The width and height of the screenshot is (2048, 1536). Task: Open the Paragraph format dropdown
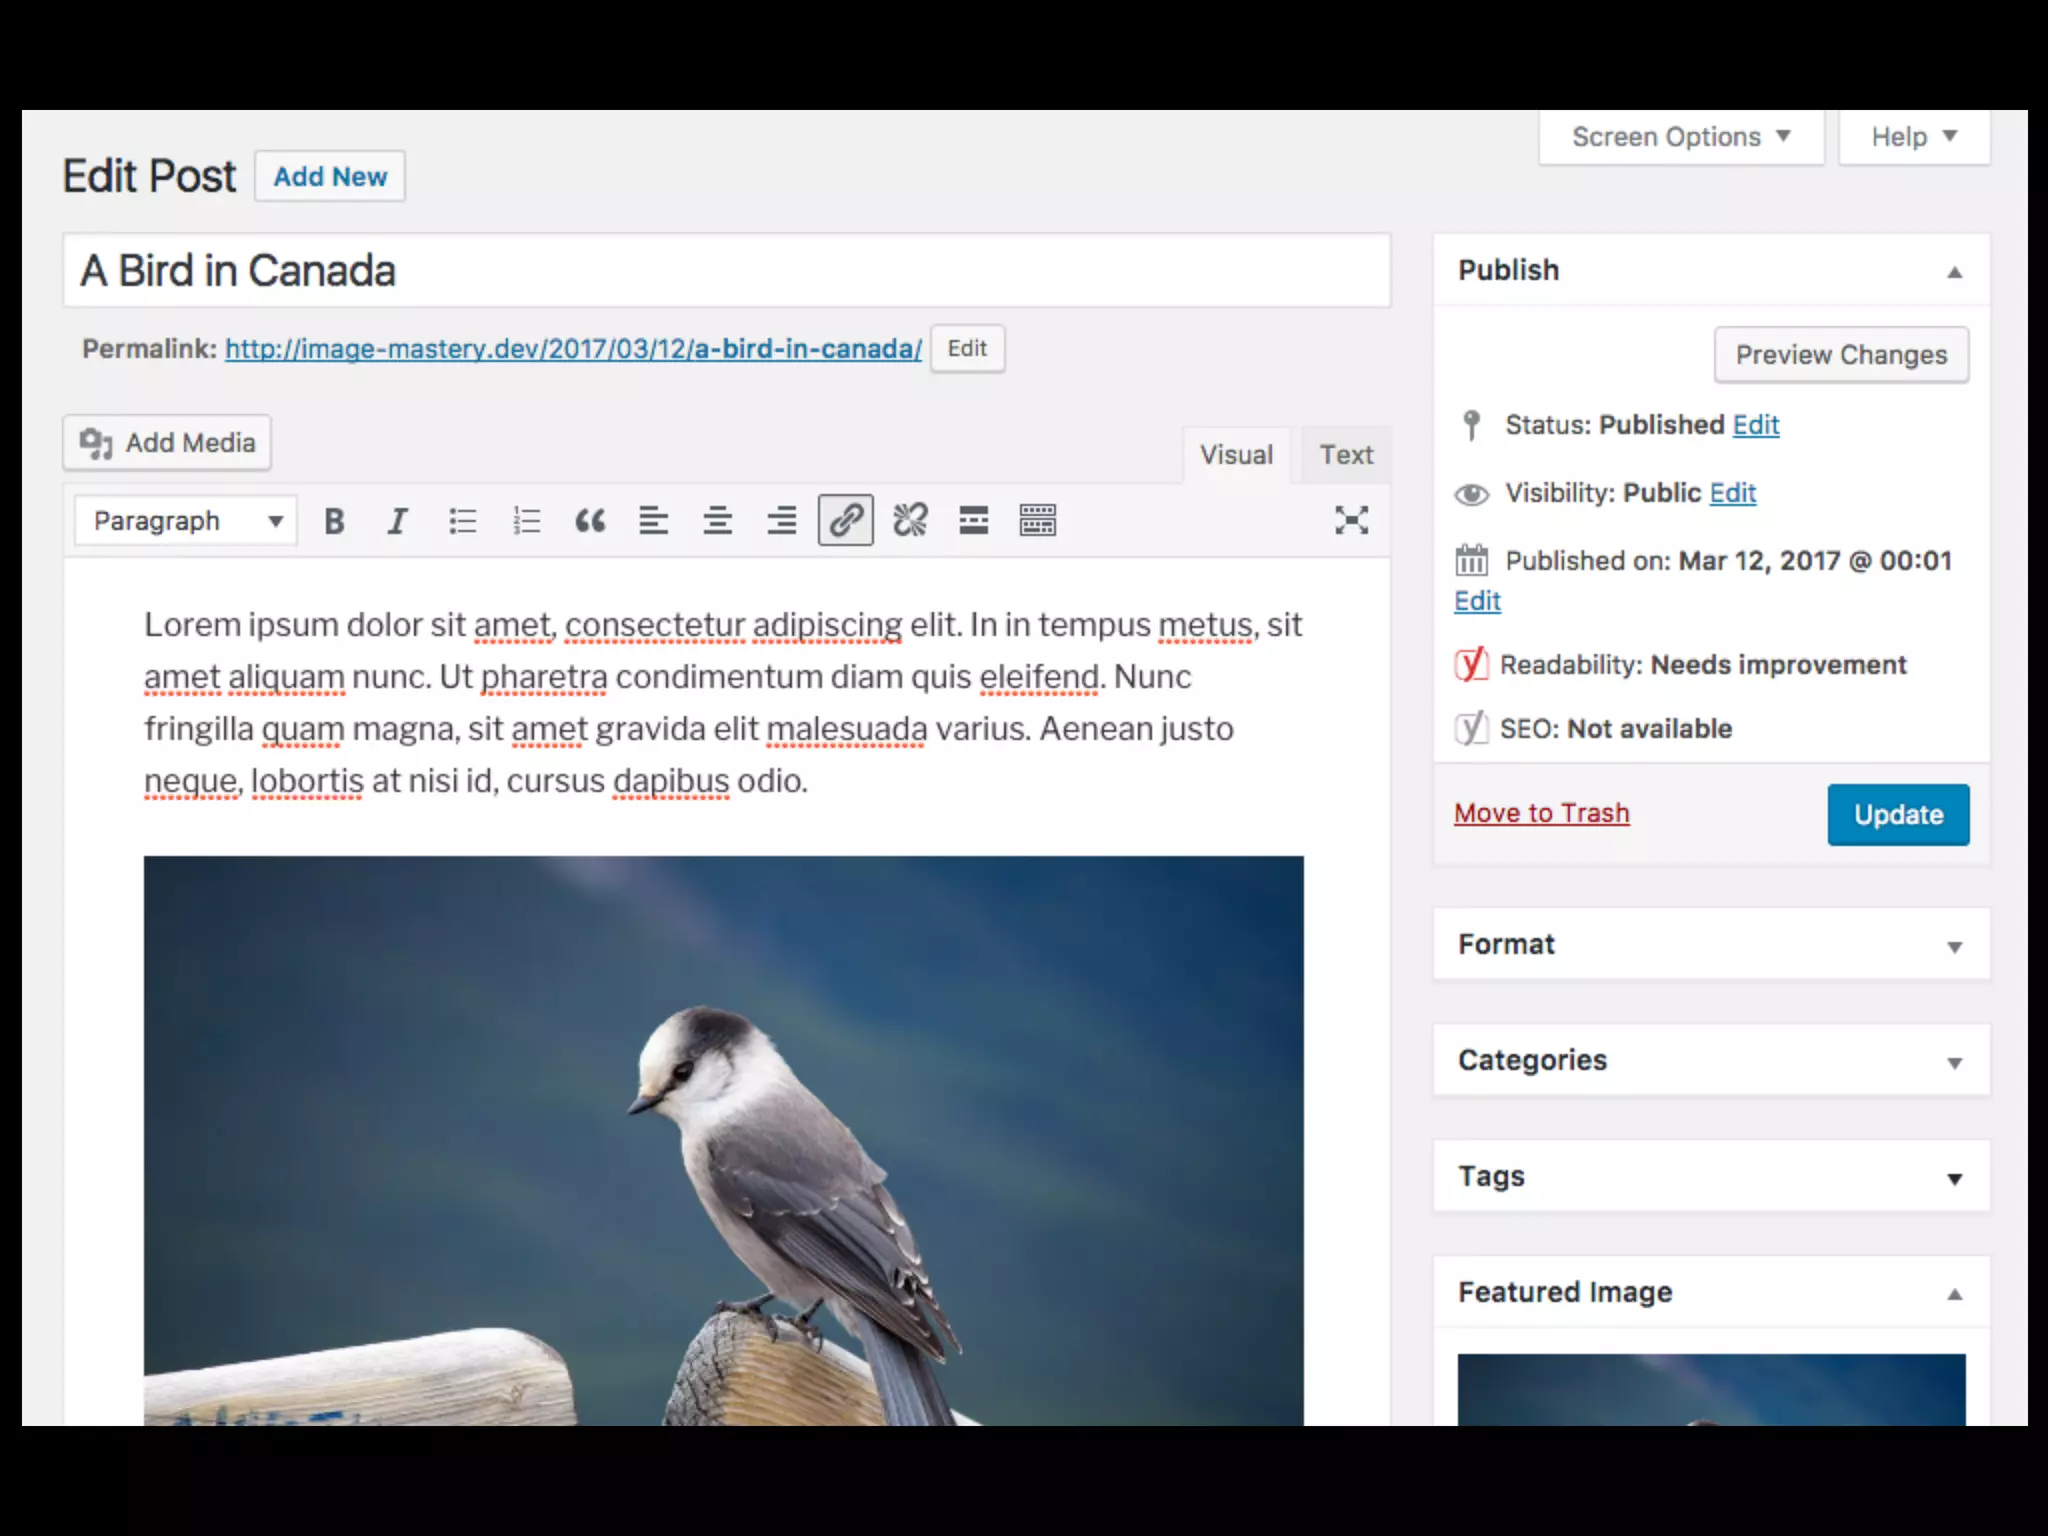pos(186,521)
